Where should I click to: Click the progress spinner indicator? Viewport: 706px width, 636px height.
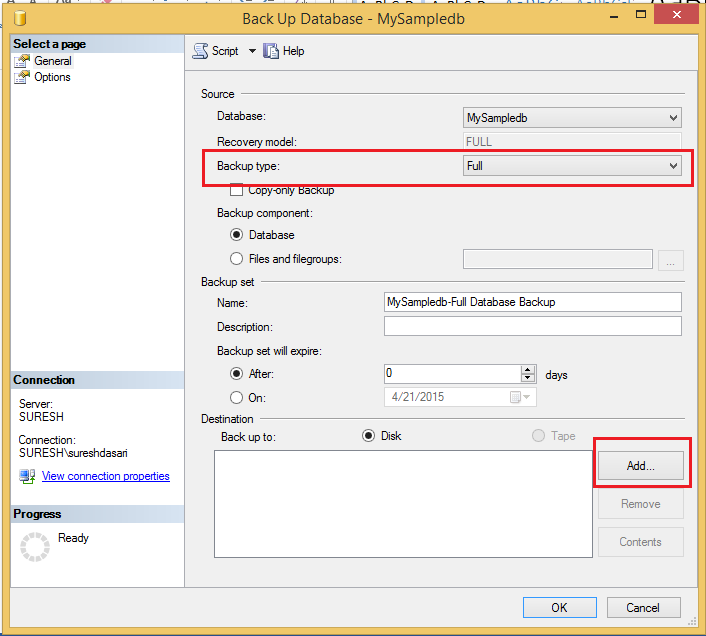coord(35,547)
